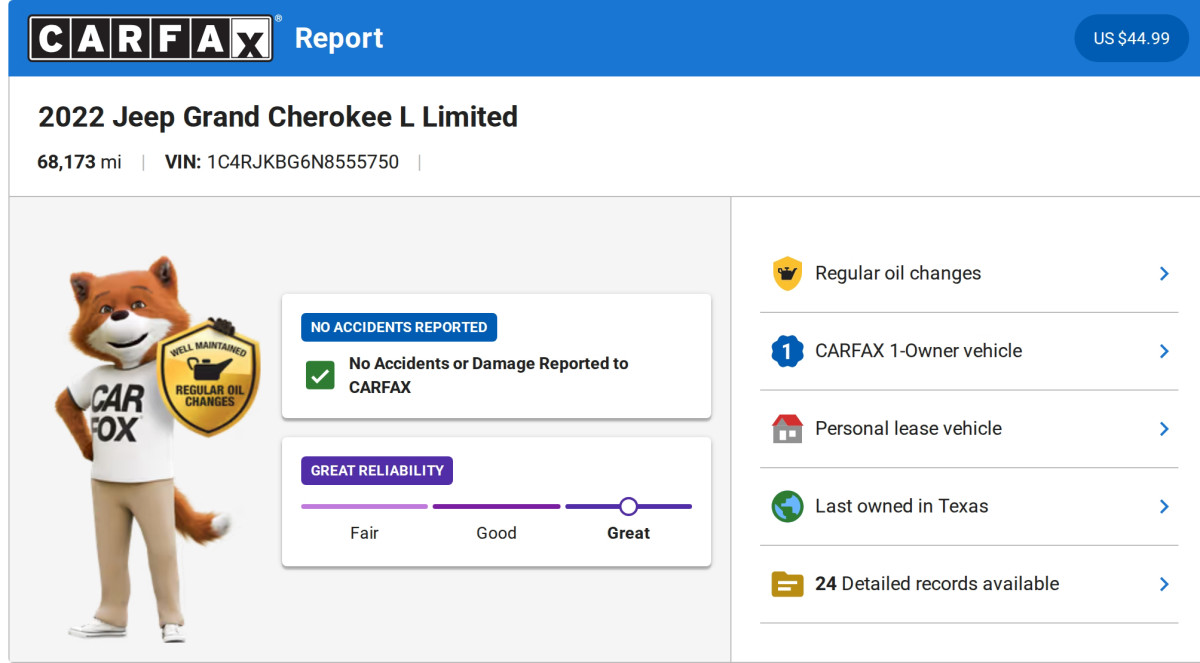Expand CARFAX 1-Owner vehicle chevron
Viewport: 1200px width, 663px height.
tap(1163, 351)
